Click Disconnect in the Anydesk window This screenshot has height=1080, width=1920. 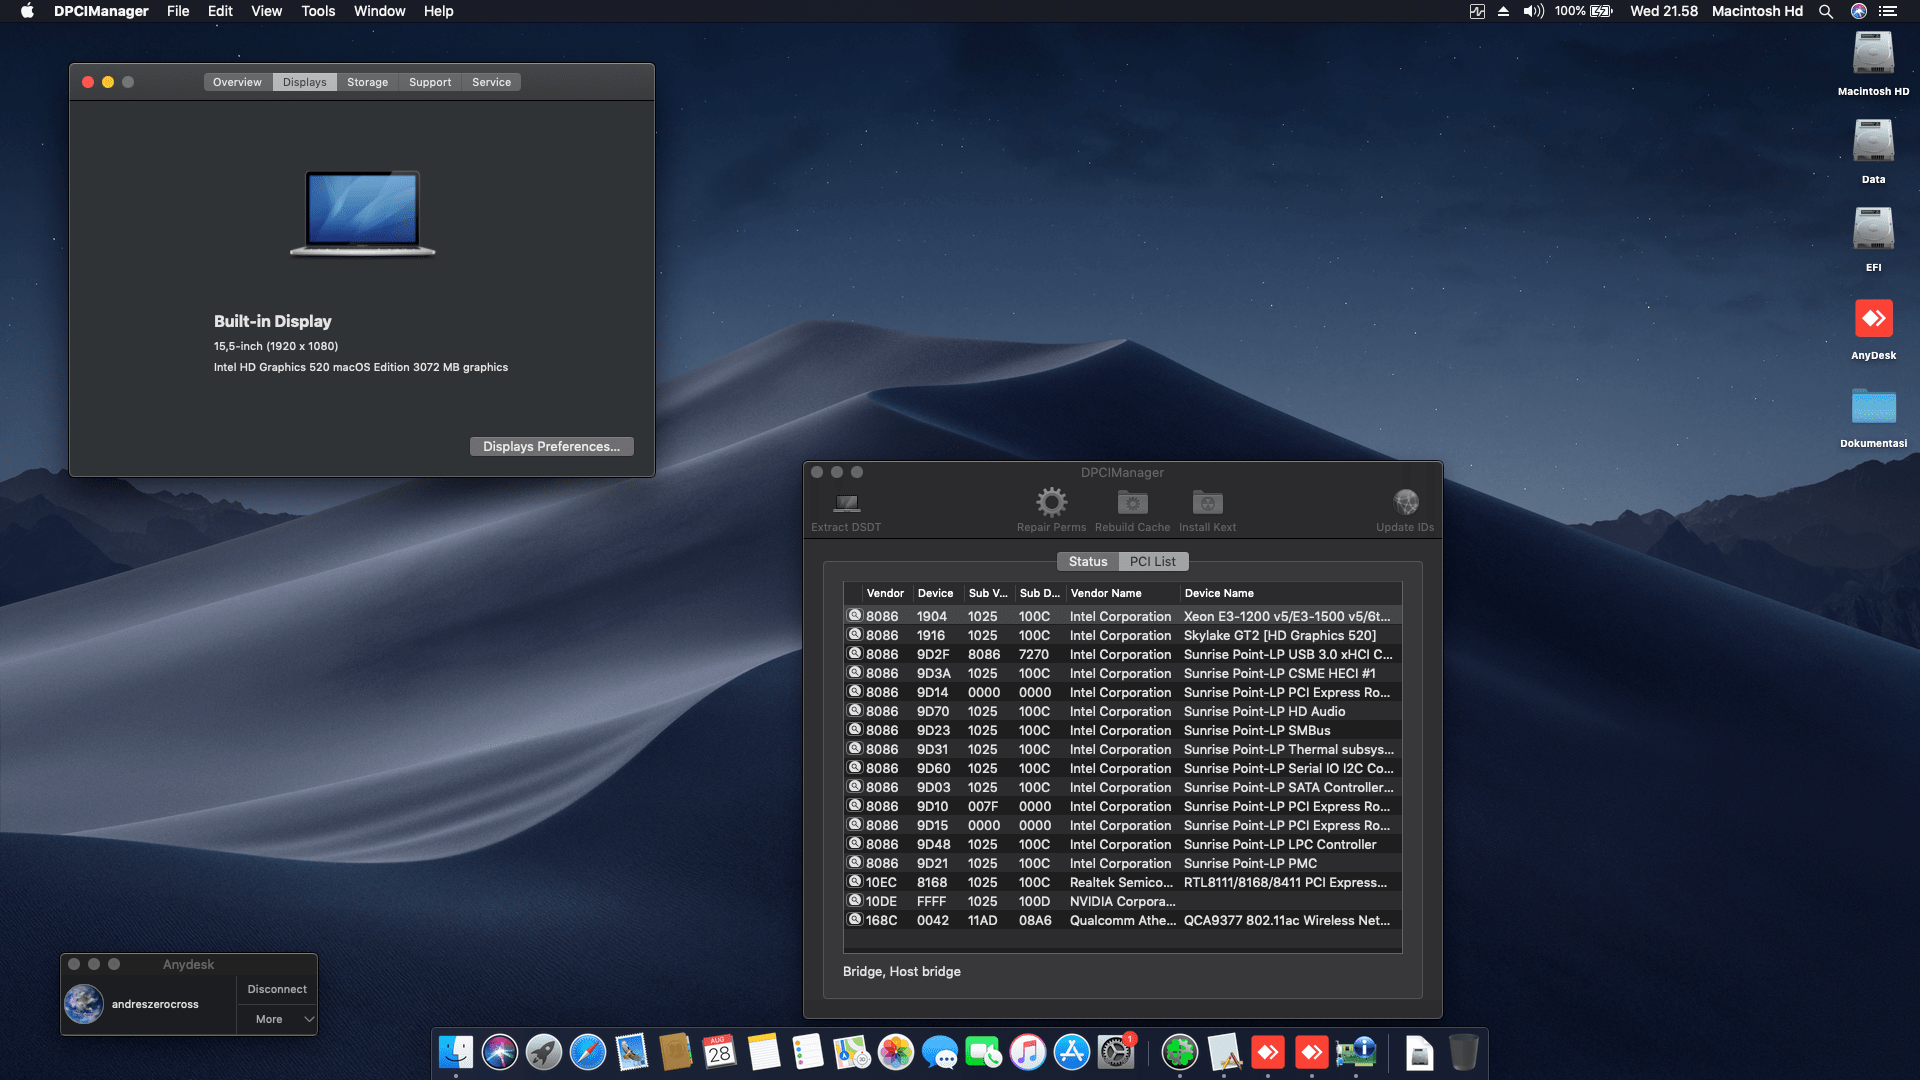277,989
